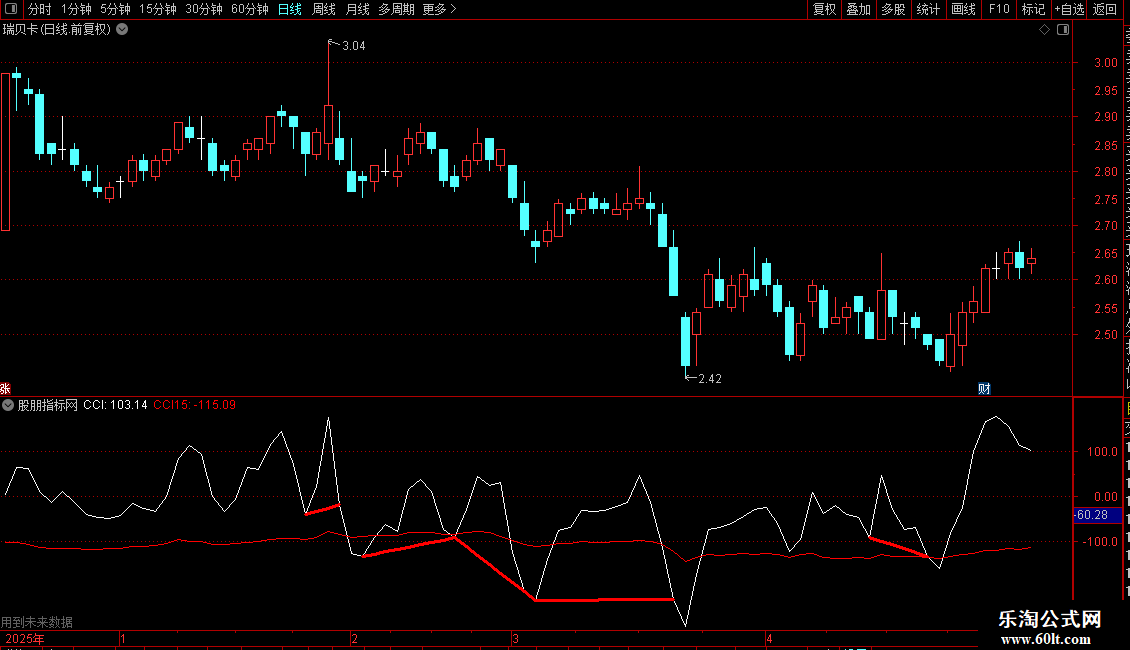Click the panel layout icon at top-left
The image size is (1130, 650).
click(11, 9)
